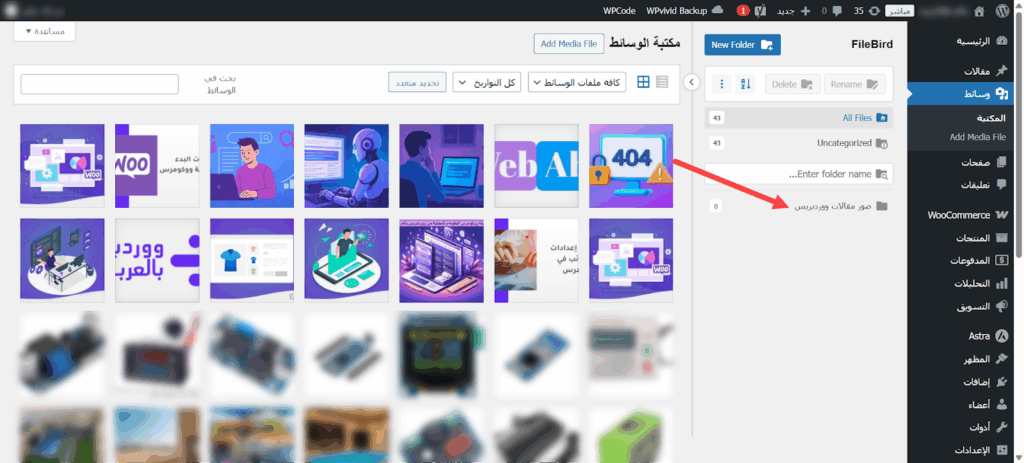Screen dimensions: 1024x463
Task: Click the Enter folder name search field
Action: [799, 174]
